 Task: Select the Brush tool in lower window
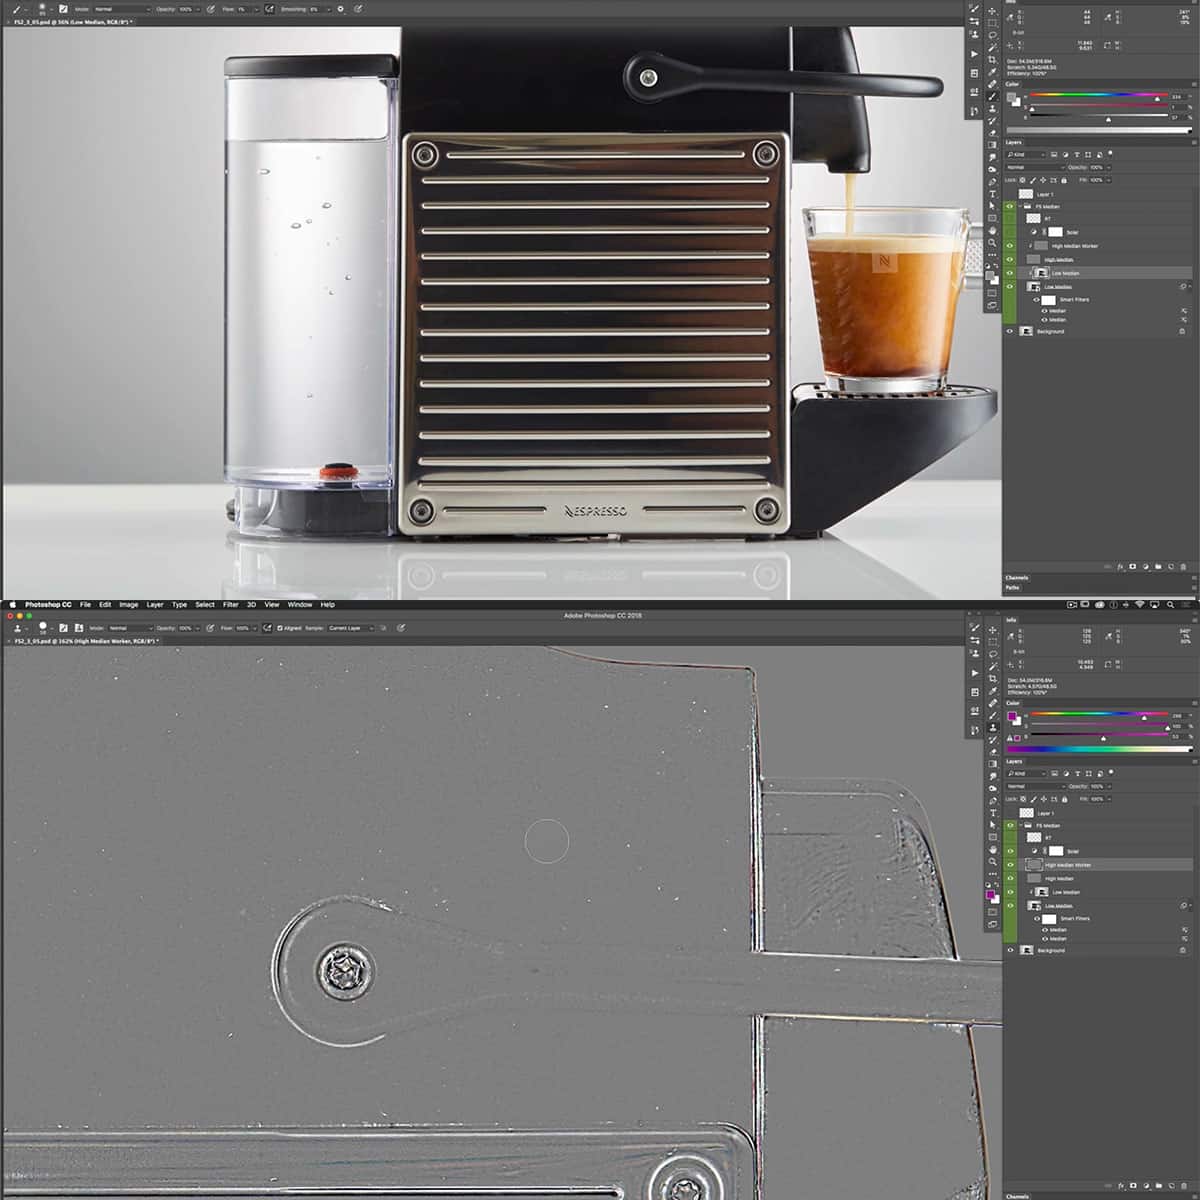click(993, 715)
